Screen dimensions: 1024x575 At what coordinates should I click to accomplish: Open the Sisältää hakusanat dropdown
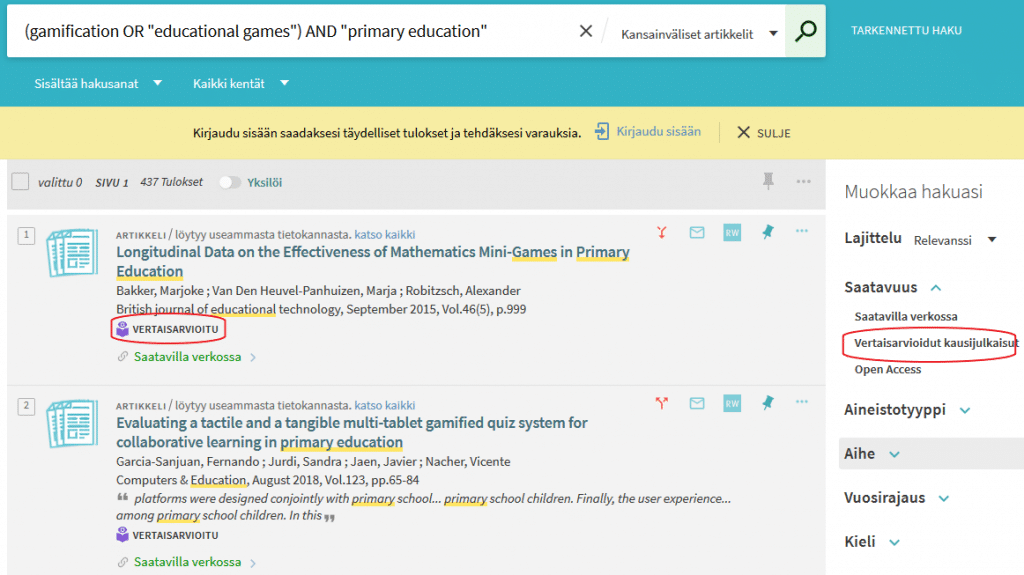click(x=98, y=83)
